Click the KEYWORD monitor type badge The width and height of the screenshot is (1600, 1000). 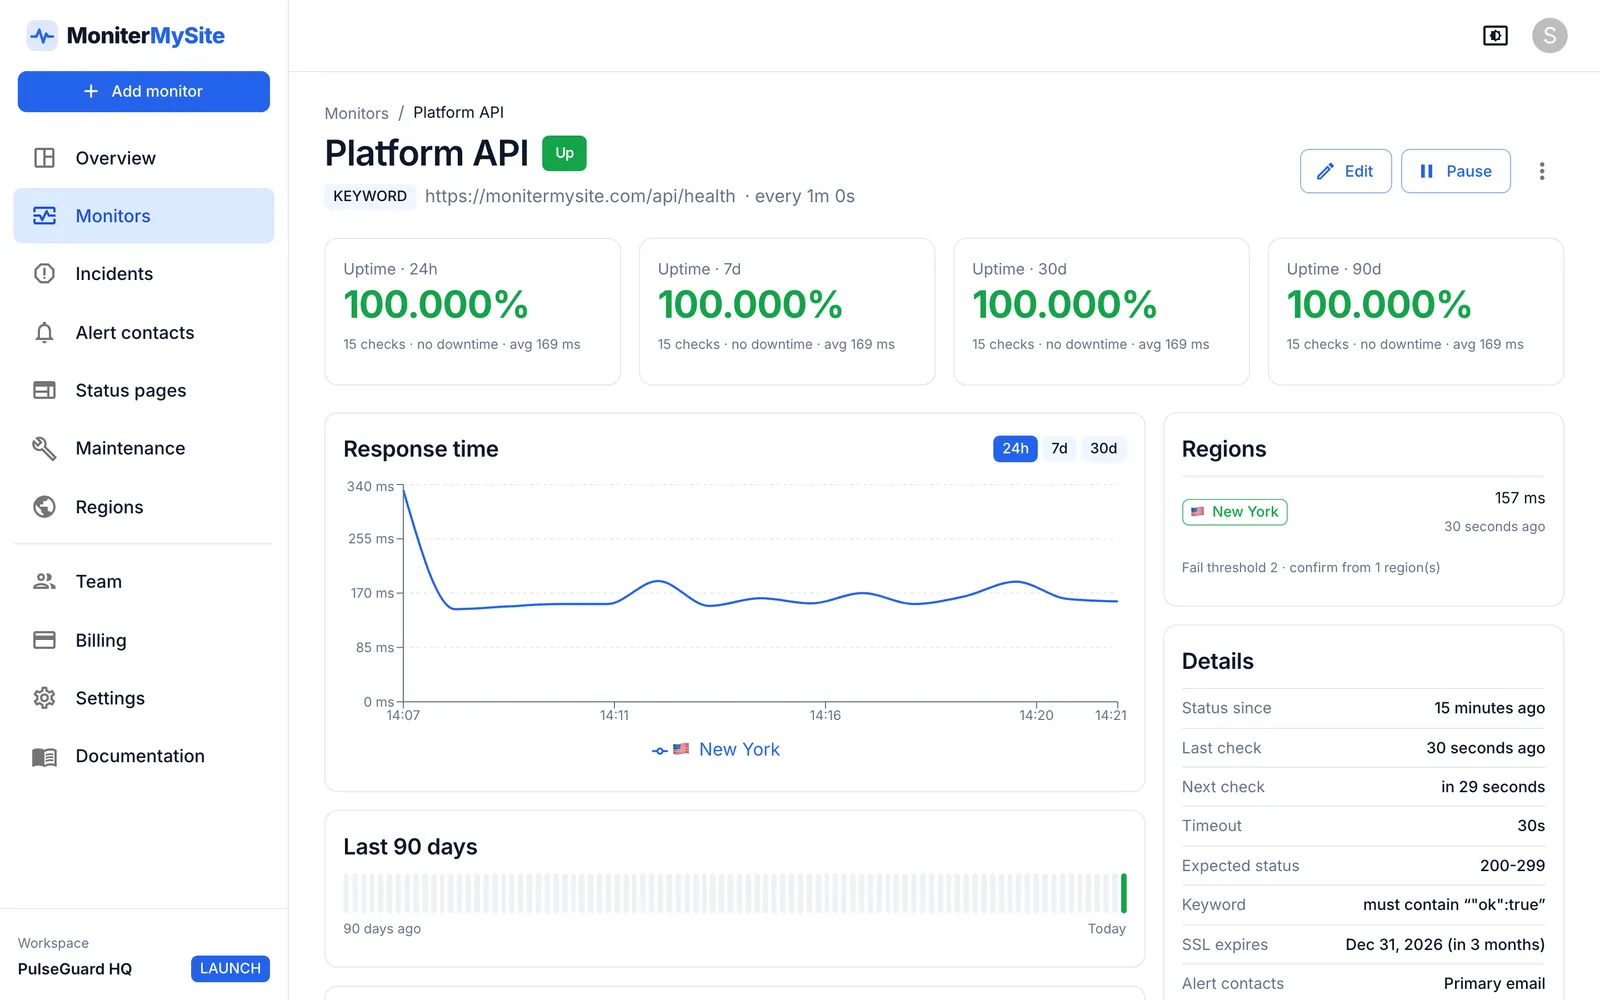pyautogui.click(x=370, y=196)
